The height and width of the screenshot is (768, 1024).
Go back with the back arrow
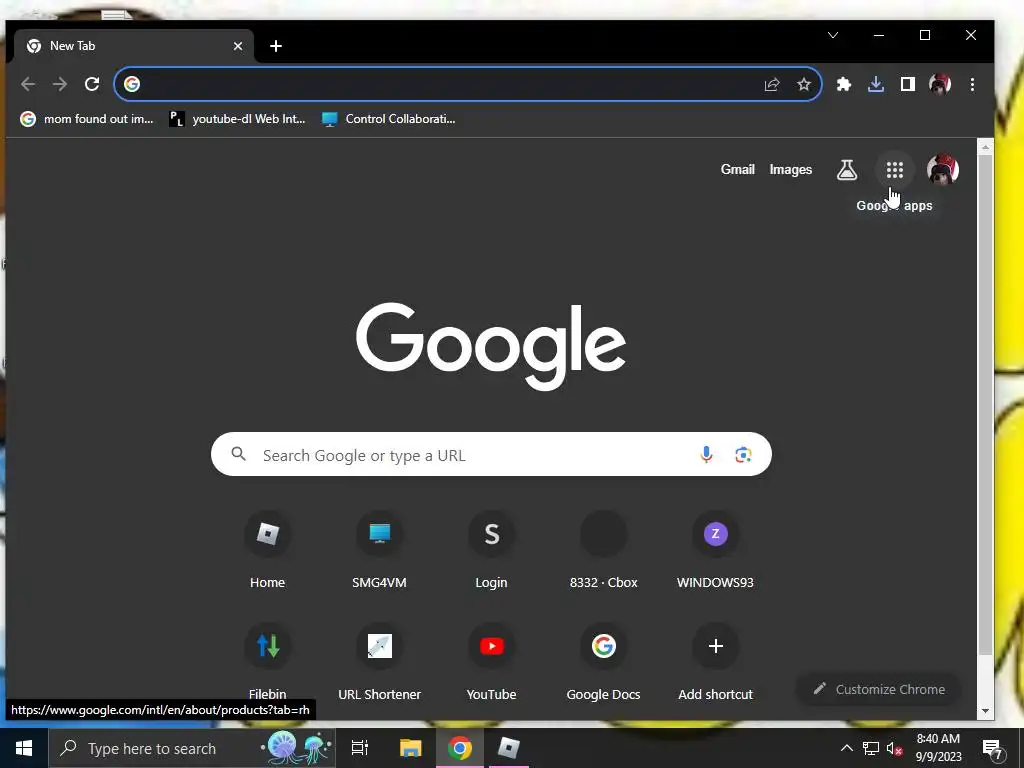(x=27, y=84)
